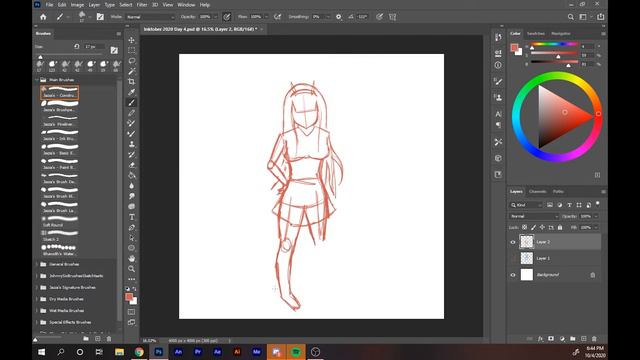Click the foreground color swatch in toolbox
The height and width of the screenshot is (360, 640).
click(x=129, y=297)
